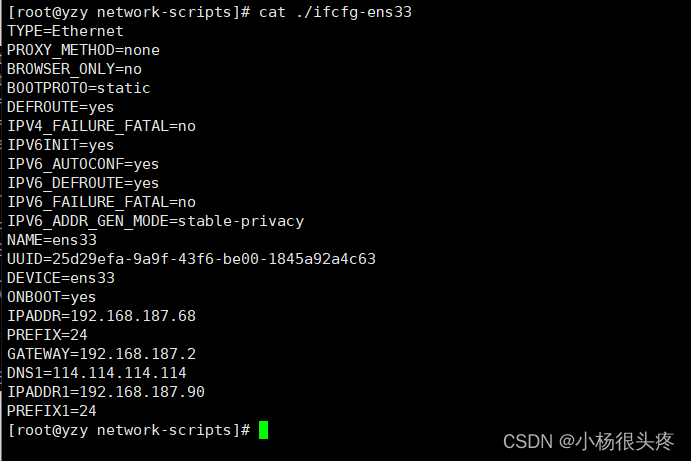
Task: Click the BOOTPROTO=static line
Action: pyautogui.click(x=78, y=88)
